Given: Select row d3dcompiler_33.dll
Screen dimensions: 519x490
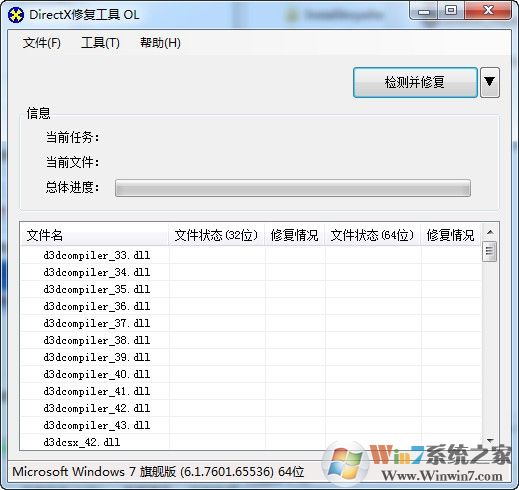Looking at the screenshot, I should [x=251, y=255].
